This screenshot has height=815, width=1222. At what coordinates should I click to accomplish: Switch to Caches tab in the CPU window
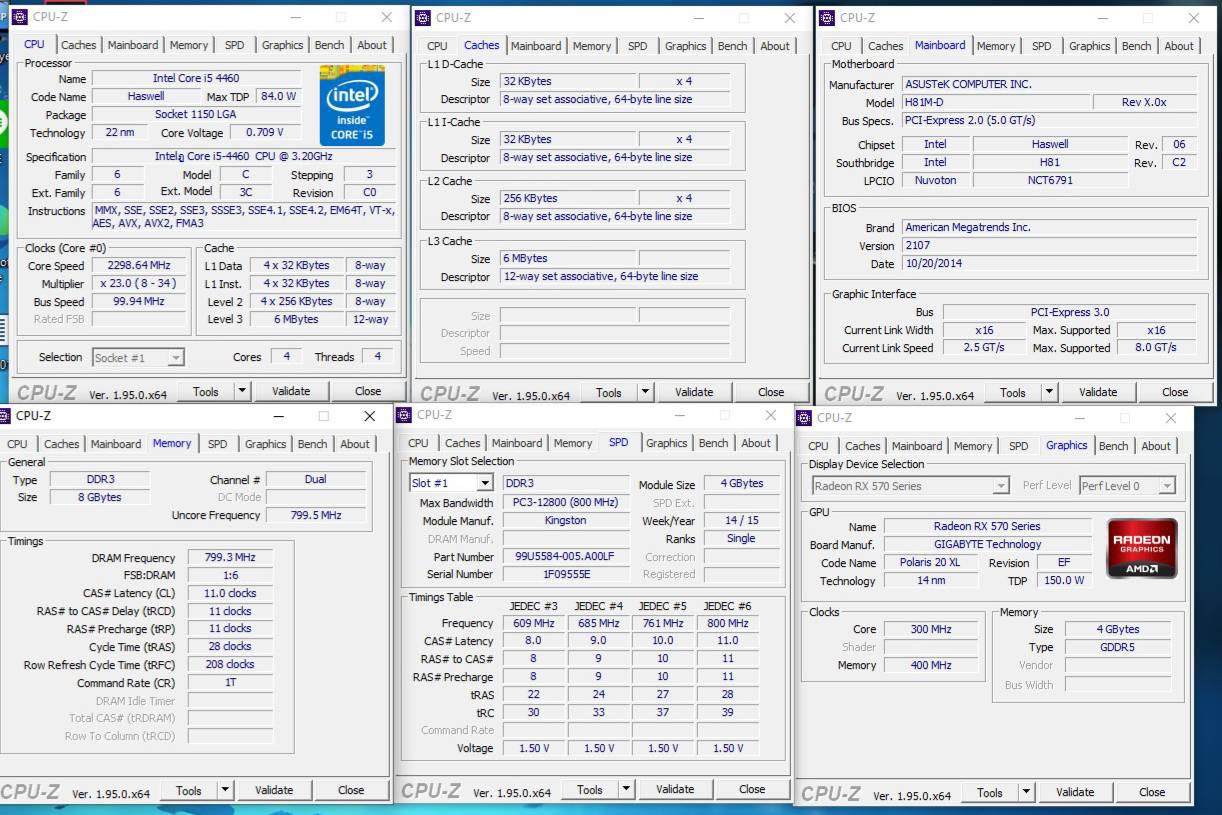tap(78, 45)
